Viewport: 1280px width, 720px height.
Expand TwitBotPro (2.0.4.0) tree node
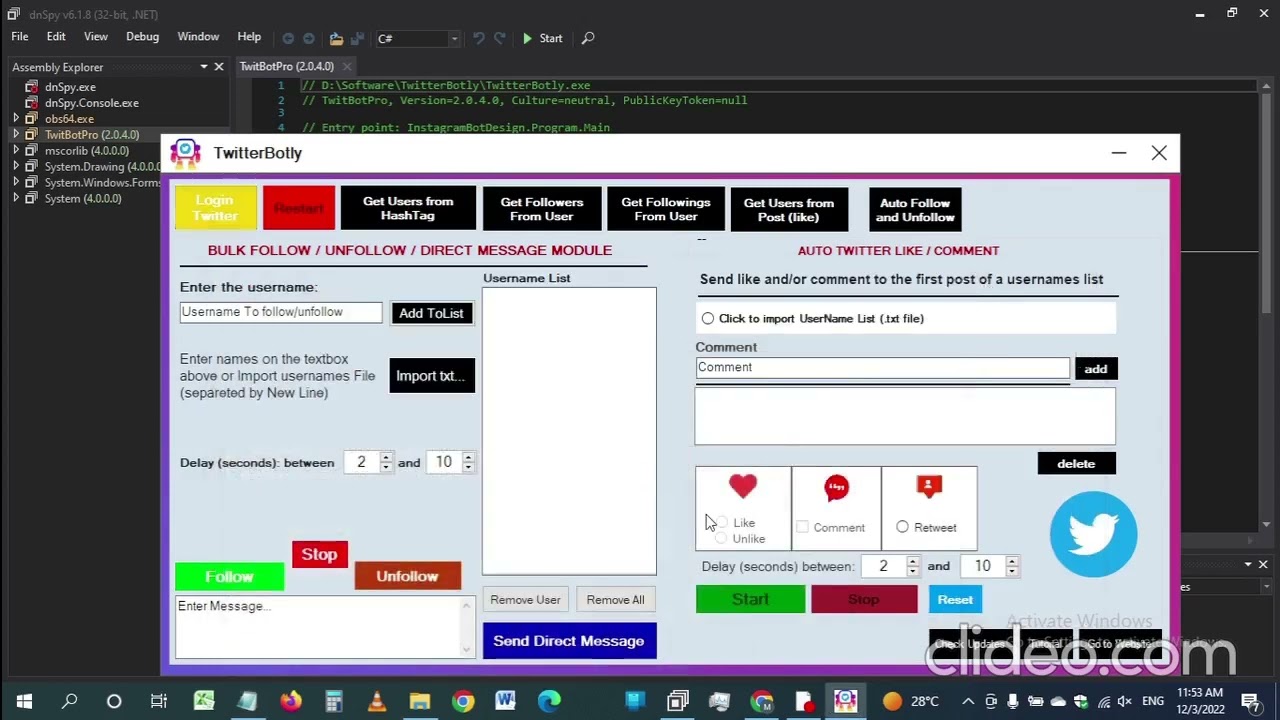click(x=16, y=135)
